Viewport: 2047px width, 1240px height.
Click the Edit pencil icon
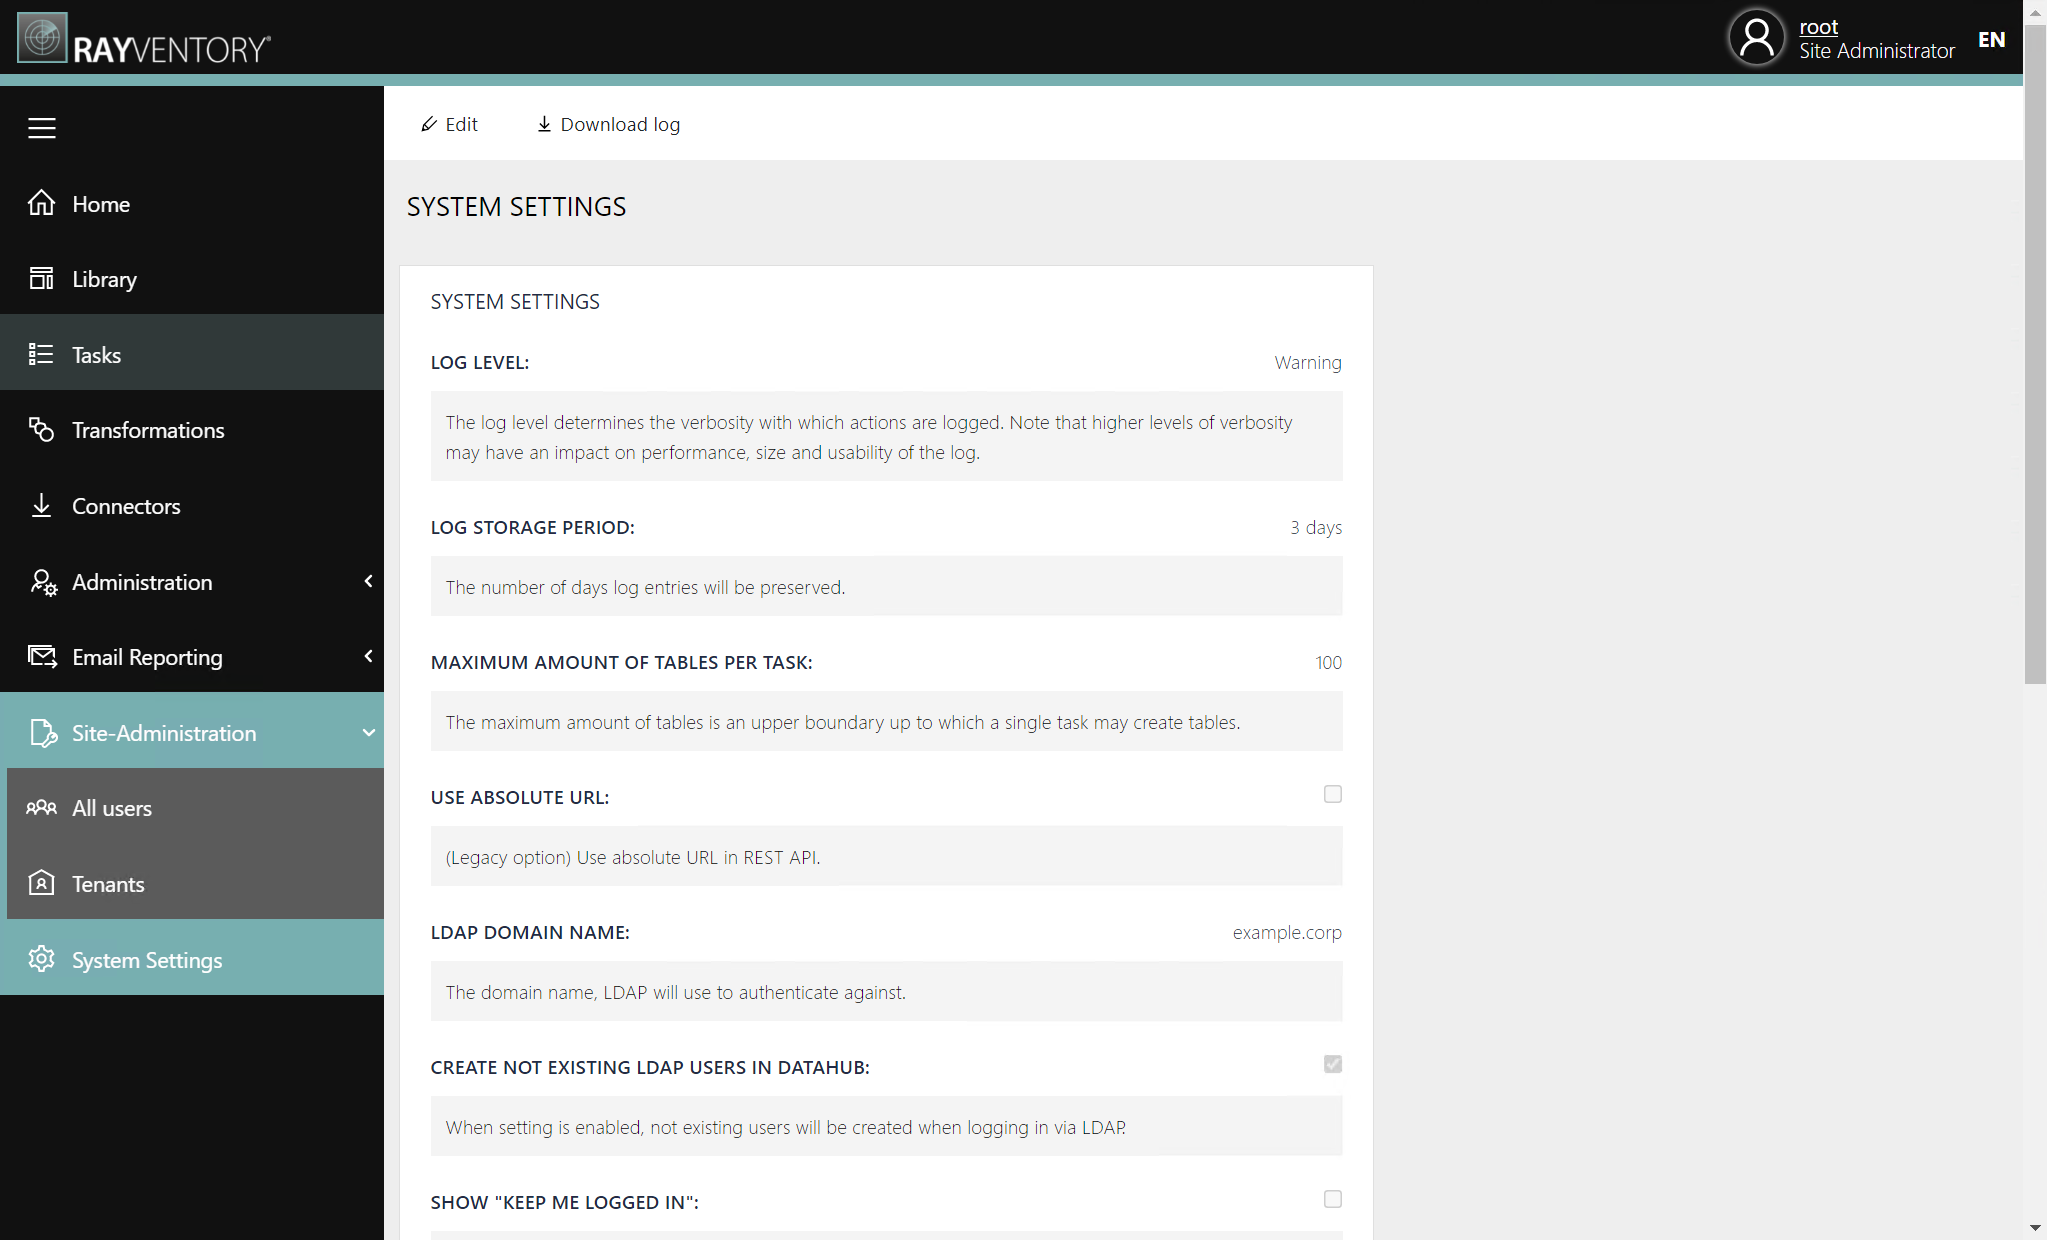tap(429, 124)
